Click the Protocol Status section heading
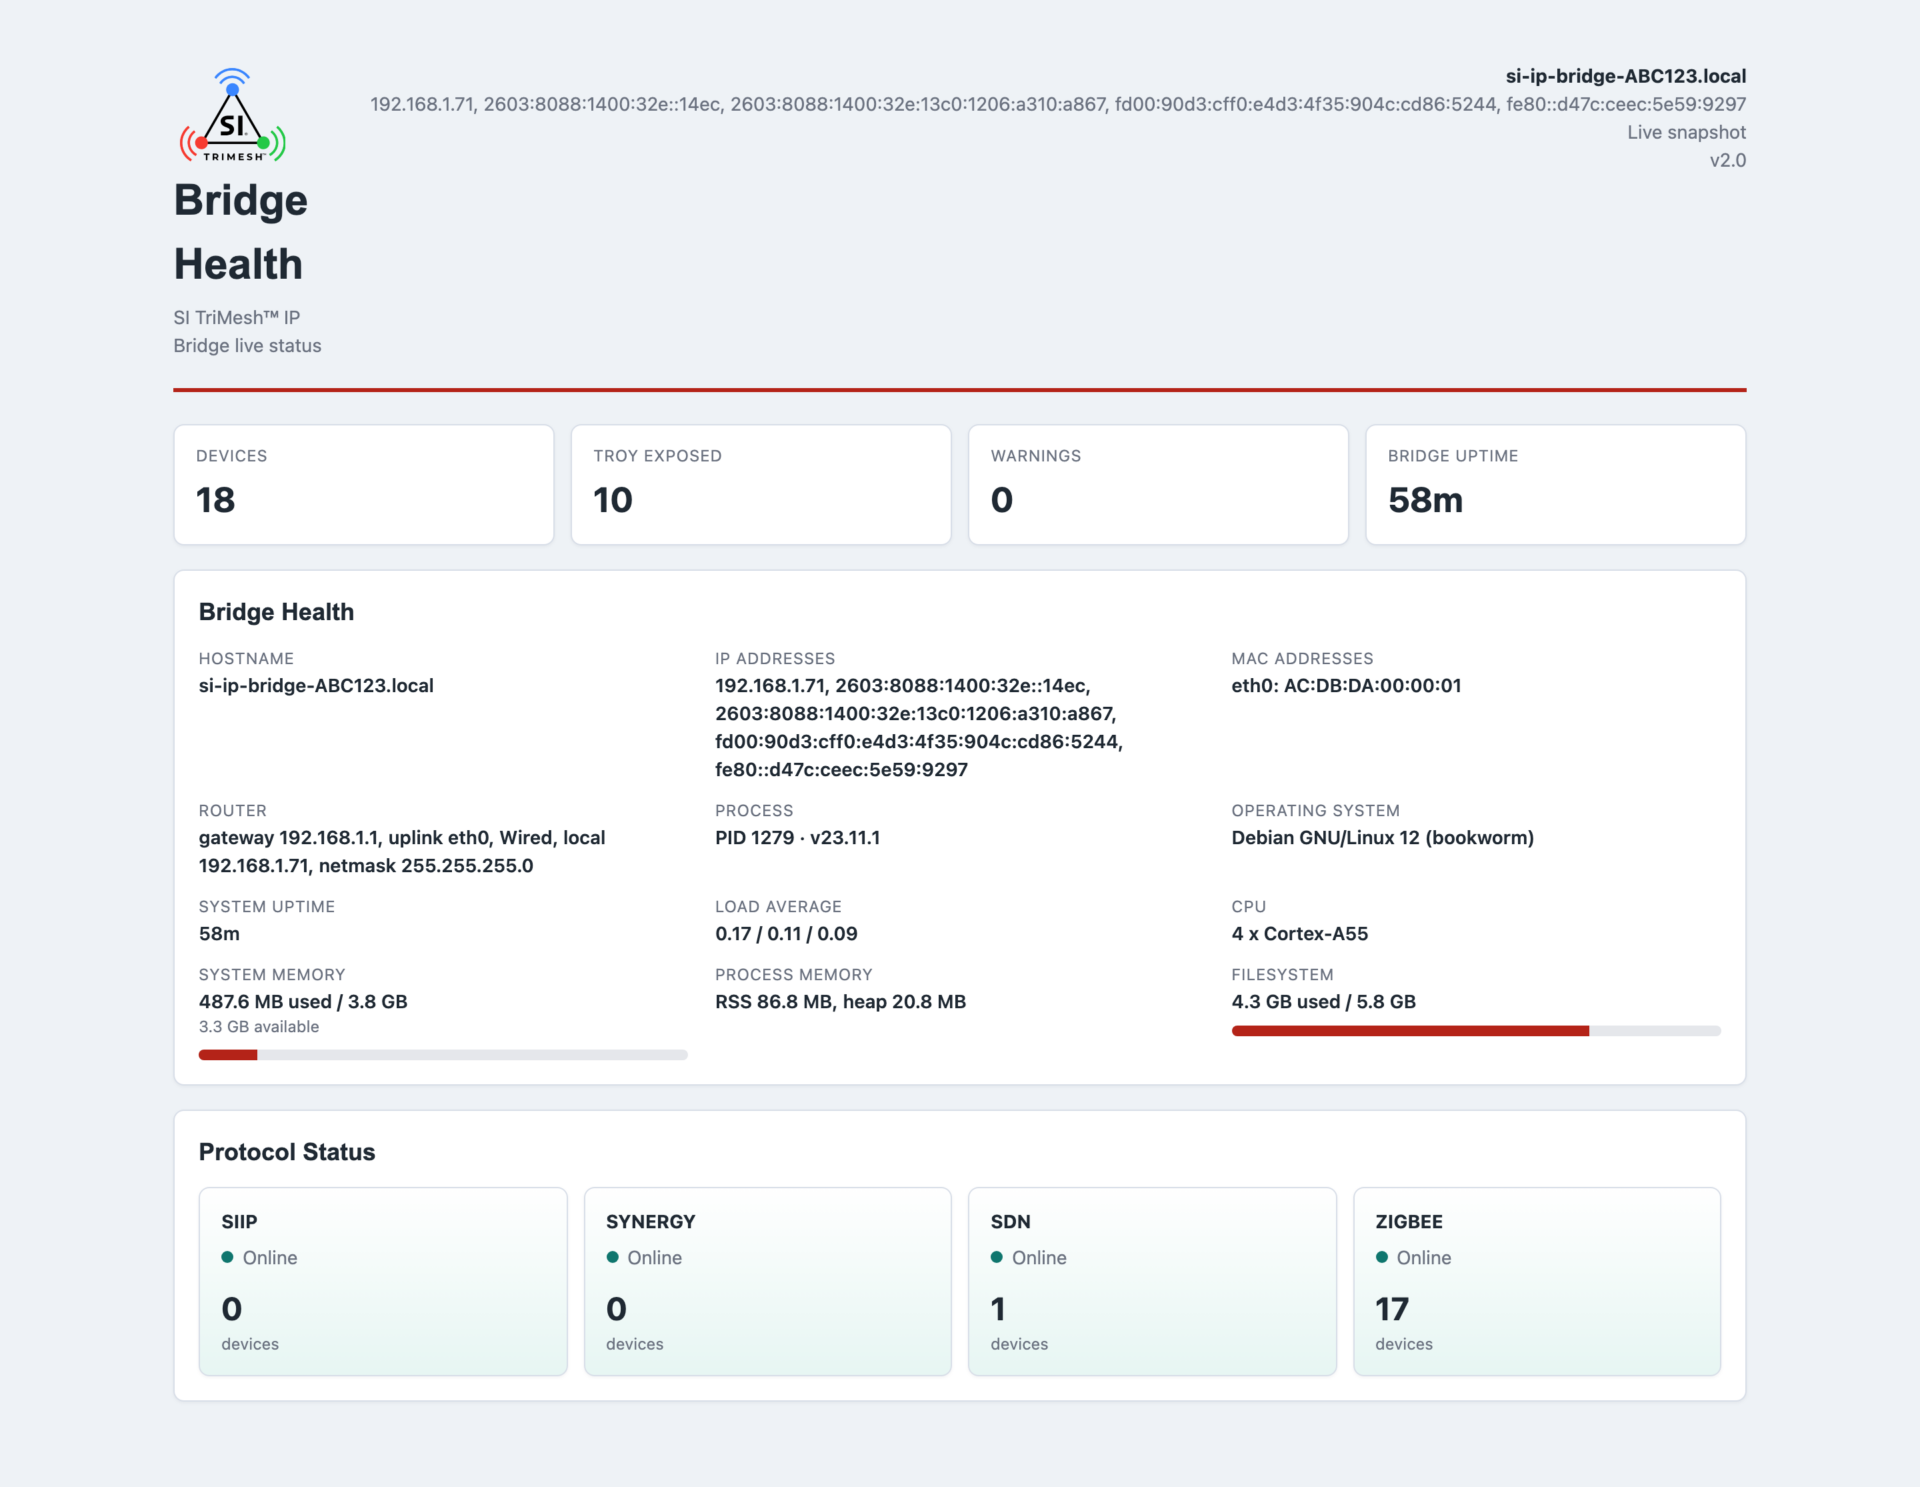Screen dimensions: 1920x1487 tap(287, 1152)
